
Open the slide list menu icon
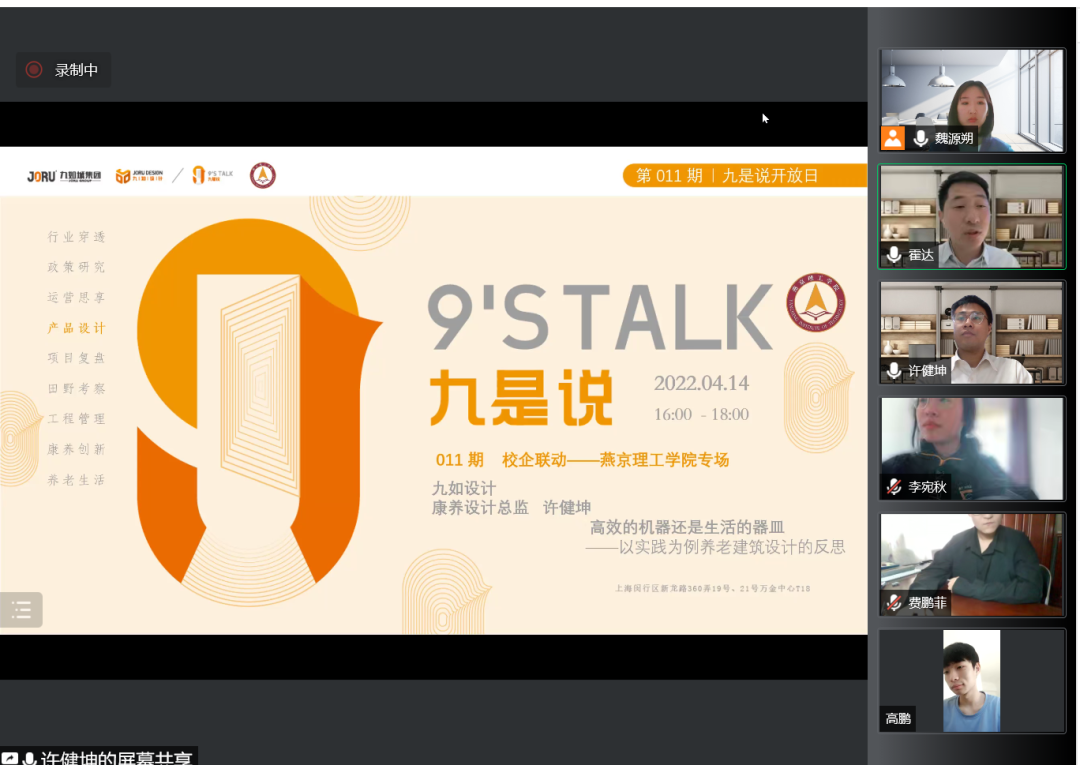21,609
